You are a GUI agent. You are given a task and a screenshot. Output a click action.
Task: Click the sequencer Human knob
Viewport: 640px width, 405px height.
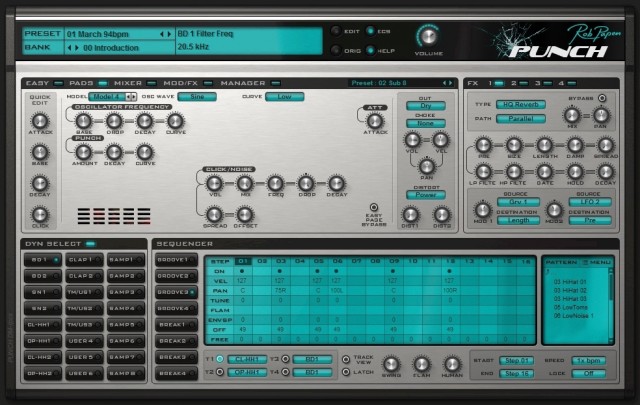click(451, 364)
